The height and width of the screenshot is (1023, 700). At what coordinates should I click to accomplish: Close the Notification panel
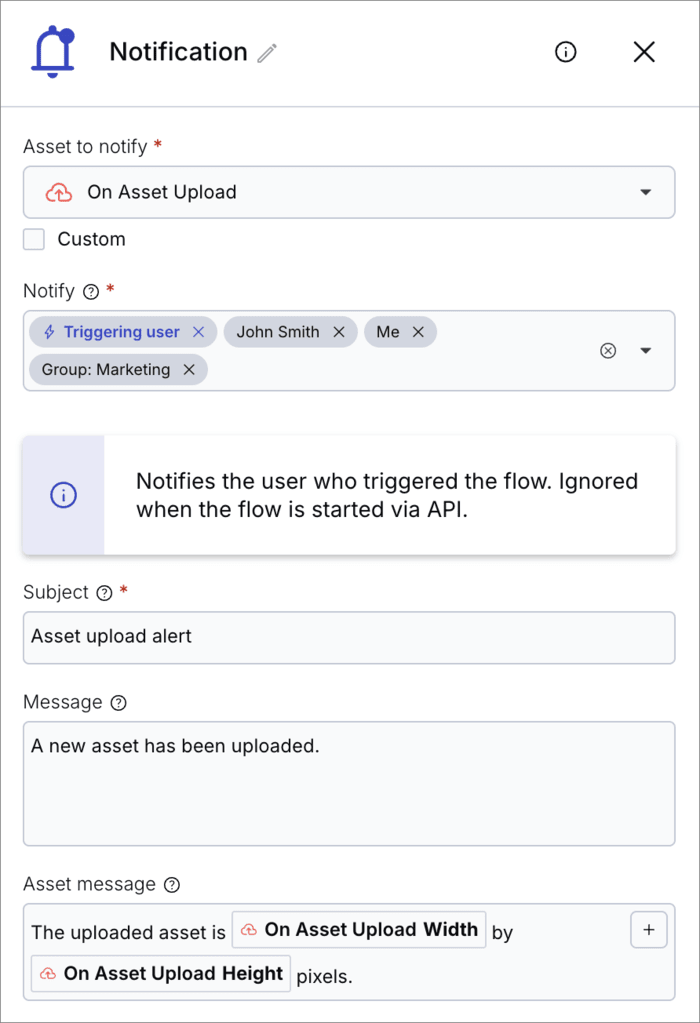[644, 52]
